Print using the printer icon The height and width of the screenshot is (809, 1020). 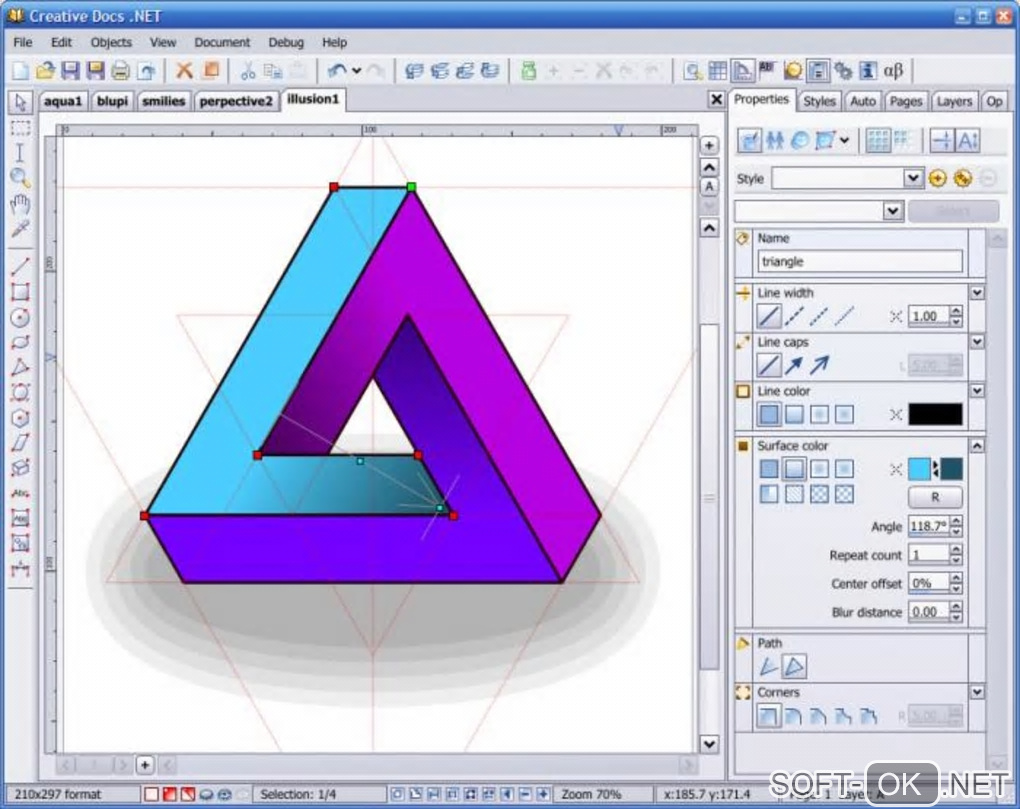(x=120, y=70)
